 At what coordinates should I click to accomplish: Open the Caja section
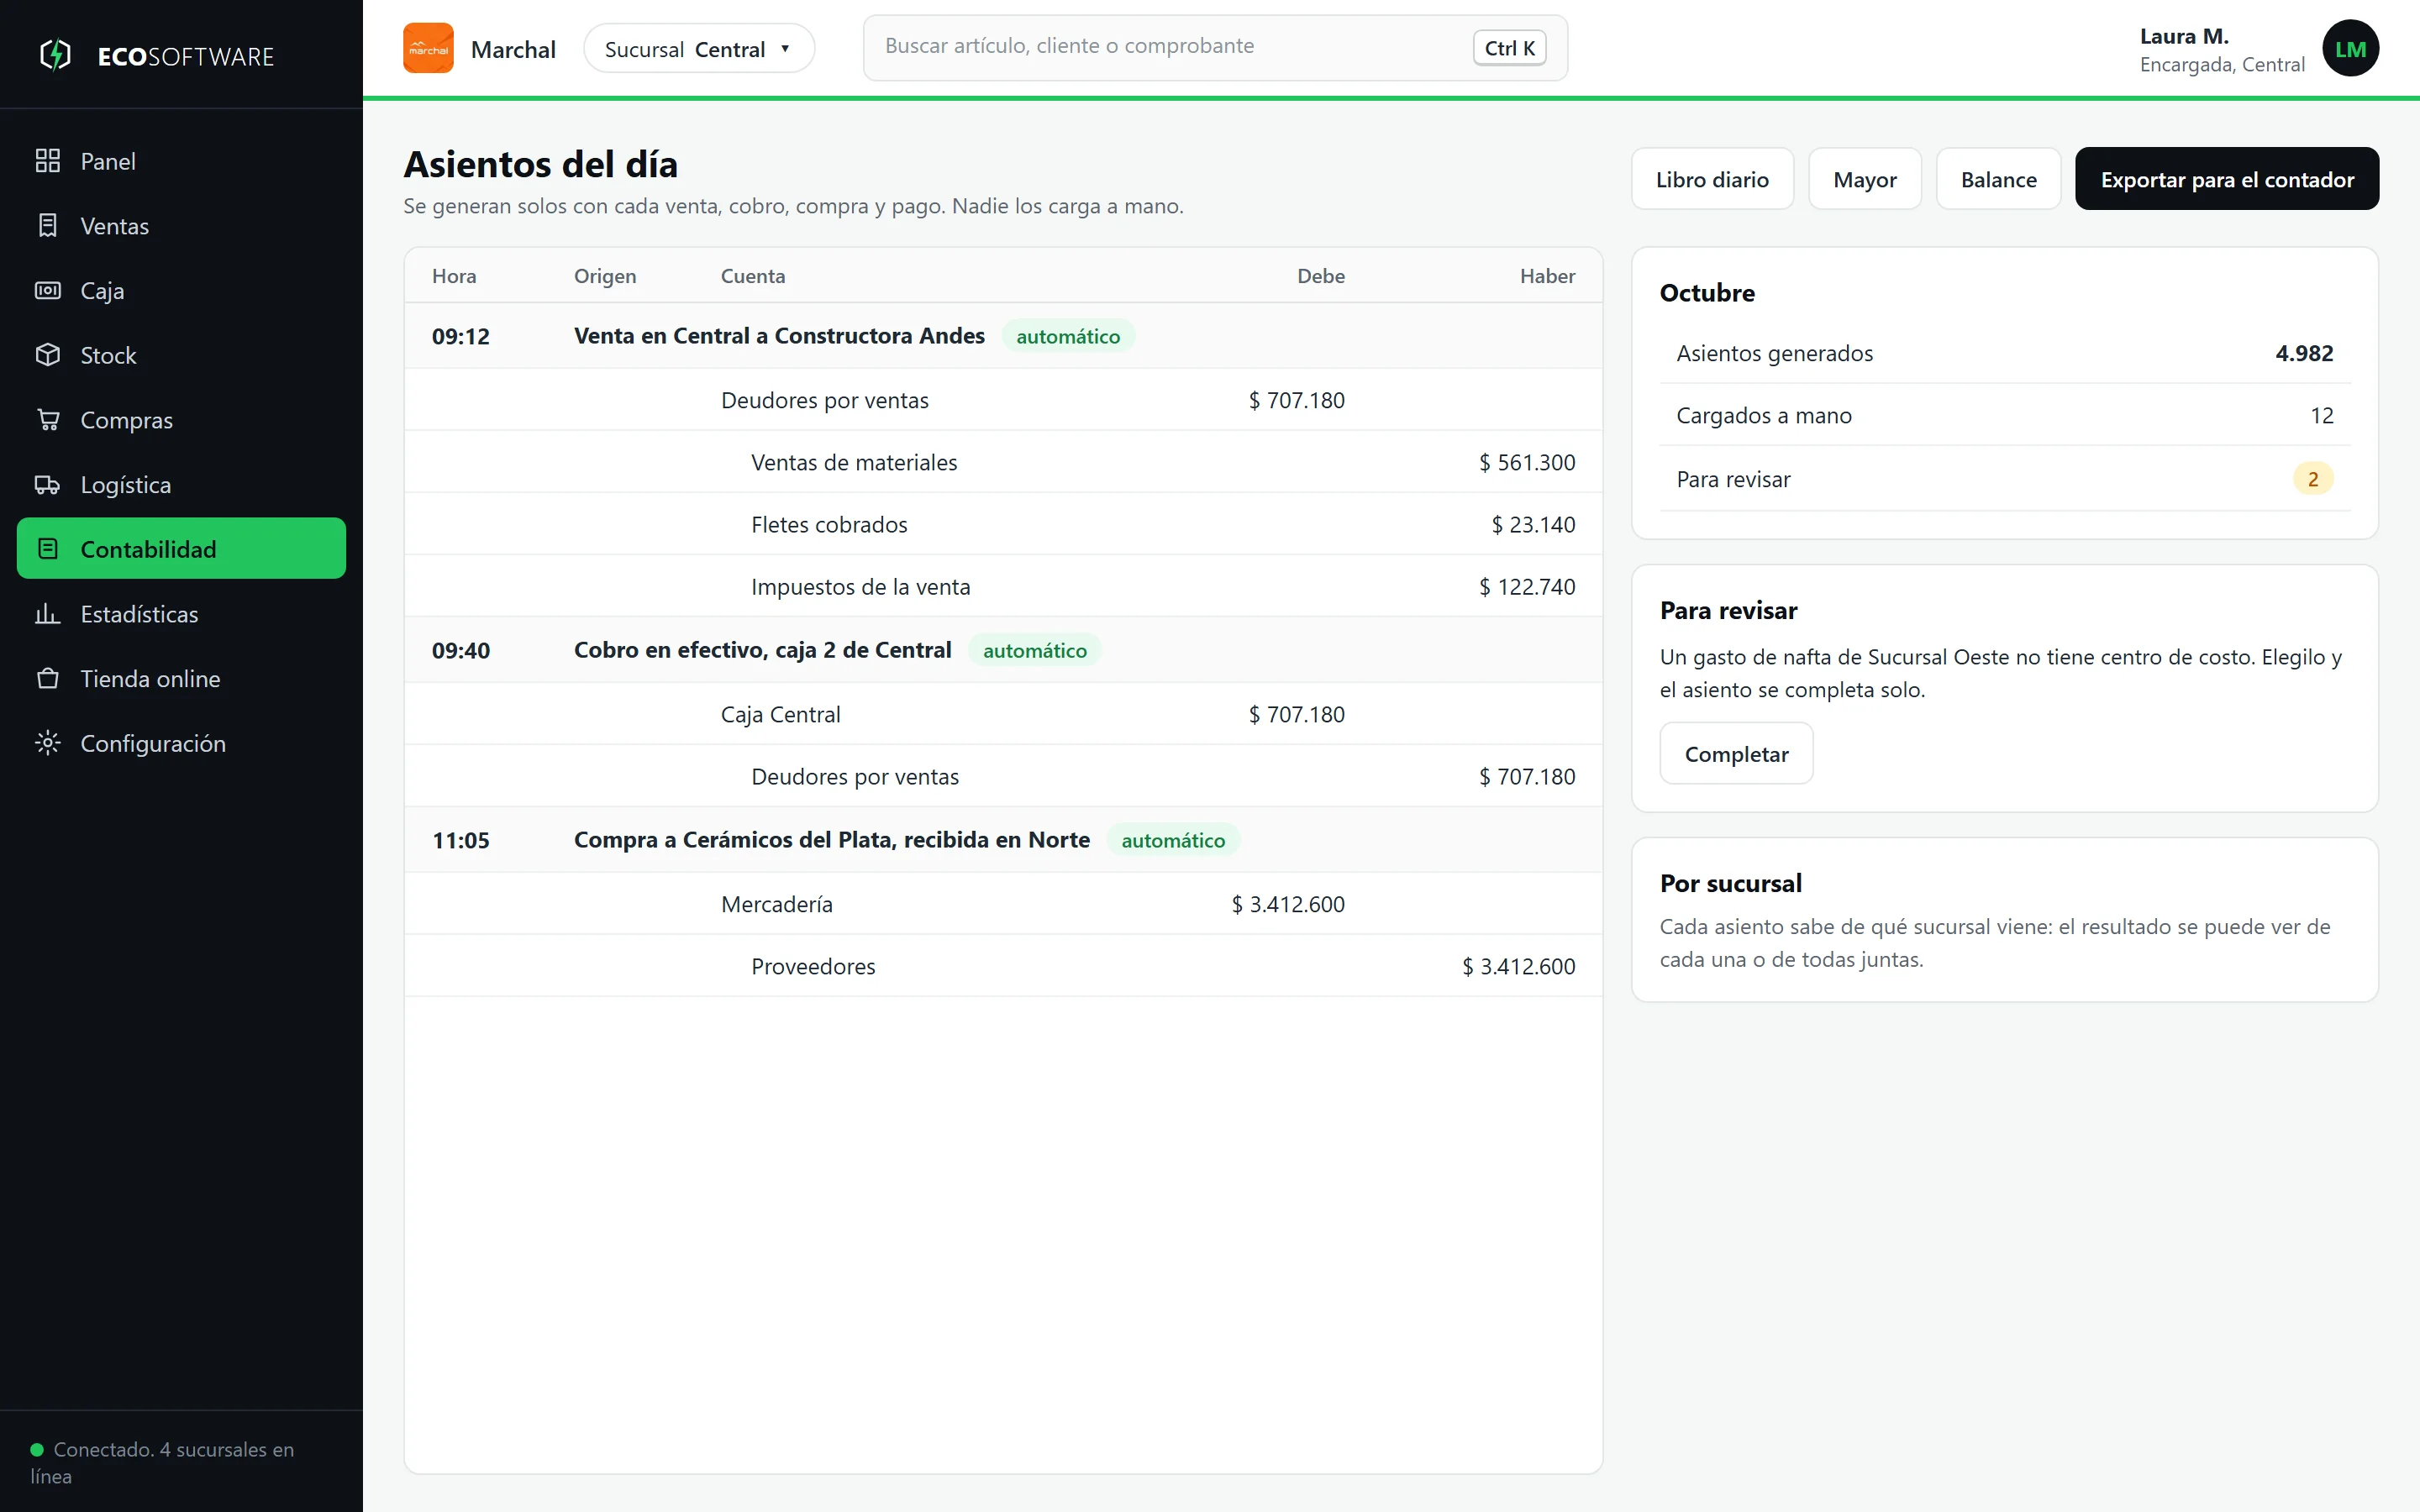pos(181,290)
